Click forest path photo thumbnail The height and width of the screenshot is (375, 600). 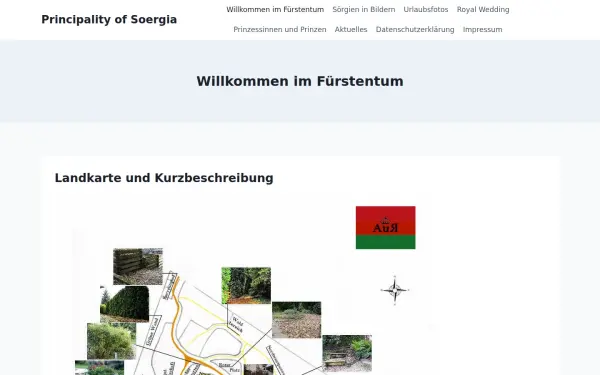tap(246, 285)
